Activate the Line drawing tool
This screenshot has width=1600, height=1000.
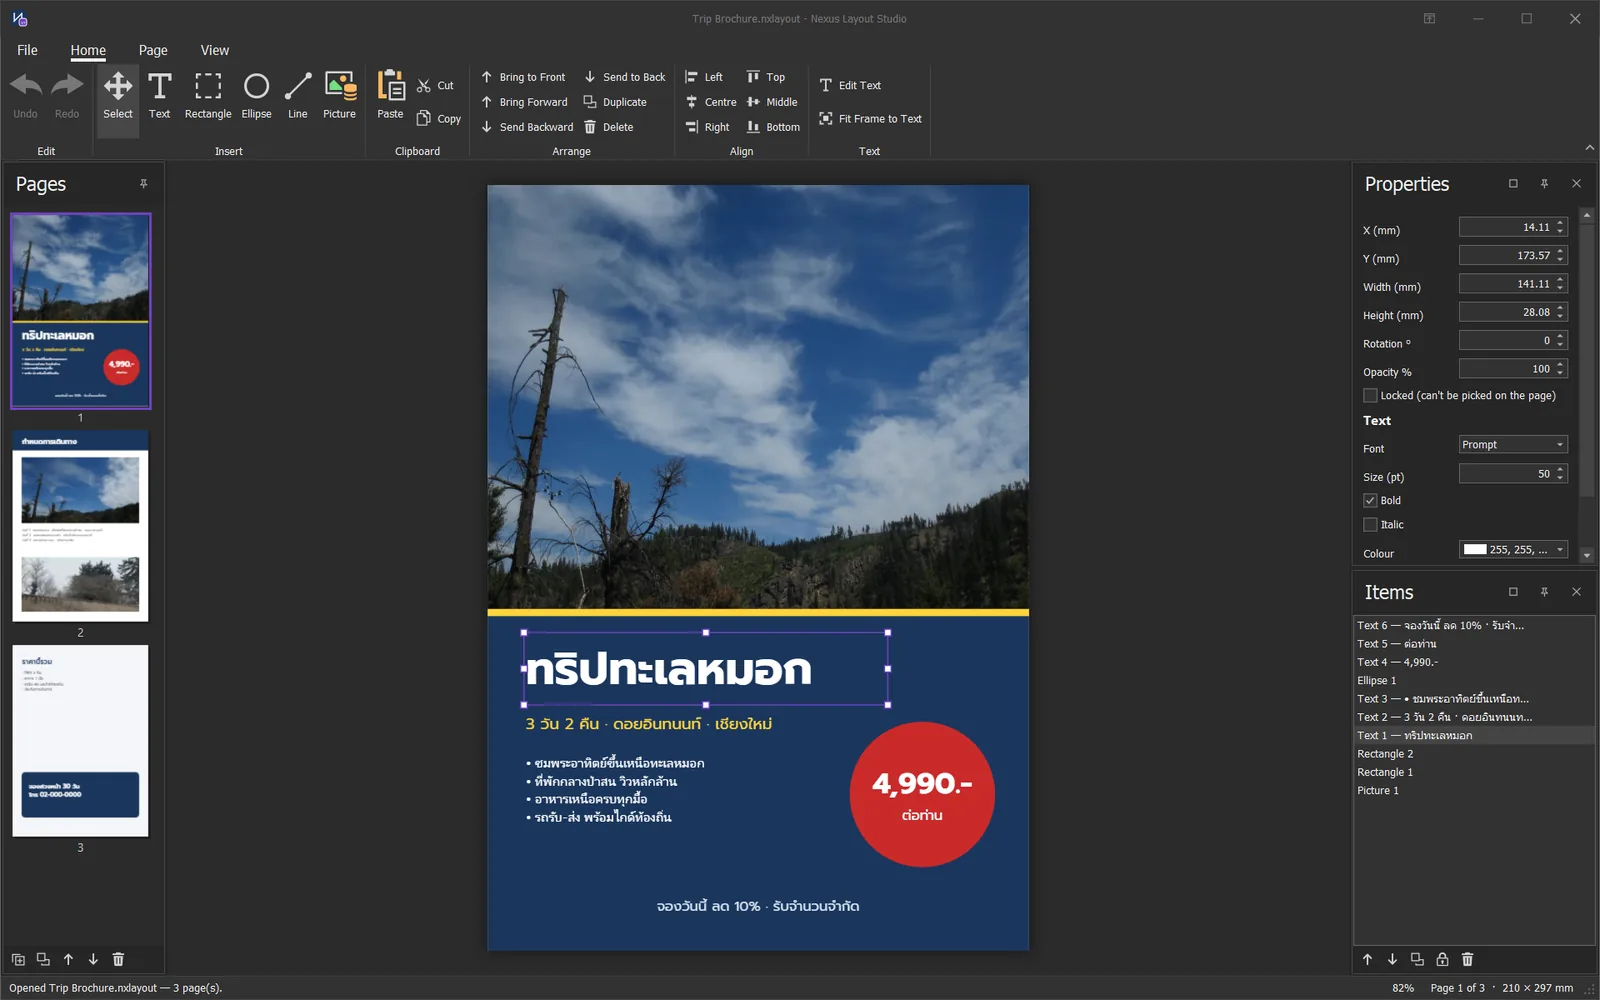click(298, 96)
